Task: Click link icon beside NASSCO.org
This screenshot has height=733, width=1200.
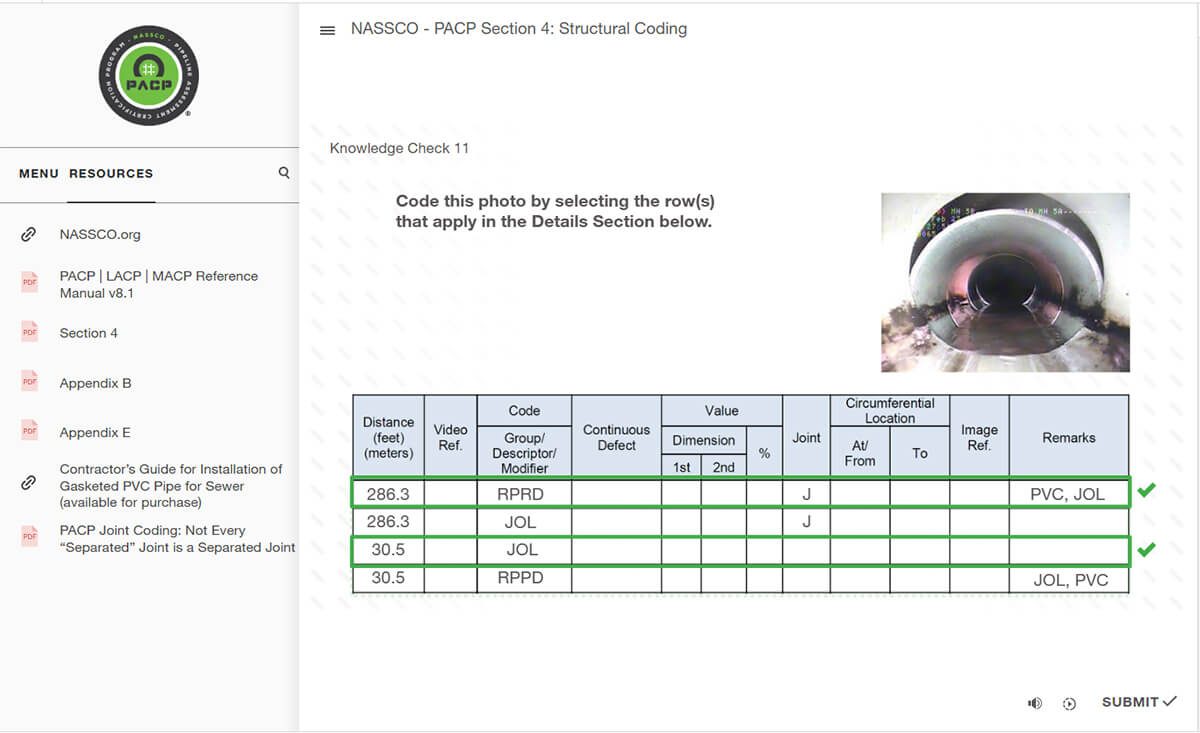Action: pyautogui.click(x=29, y=235)
